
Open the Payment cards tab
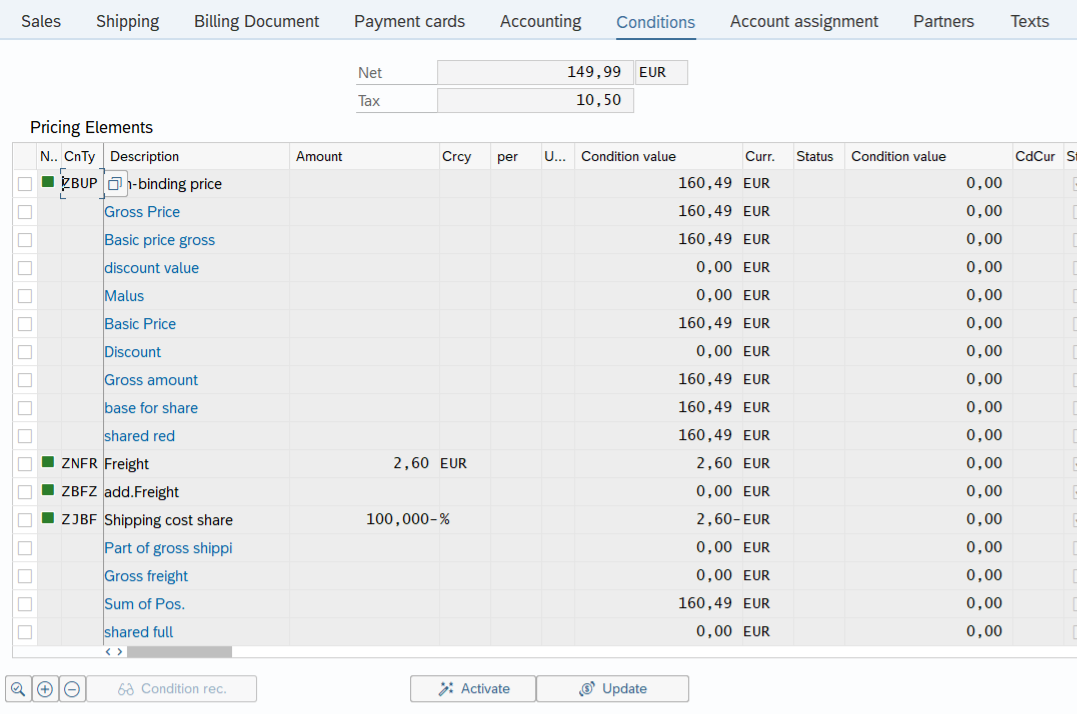click(x=409, y=21)
